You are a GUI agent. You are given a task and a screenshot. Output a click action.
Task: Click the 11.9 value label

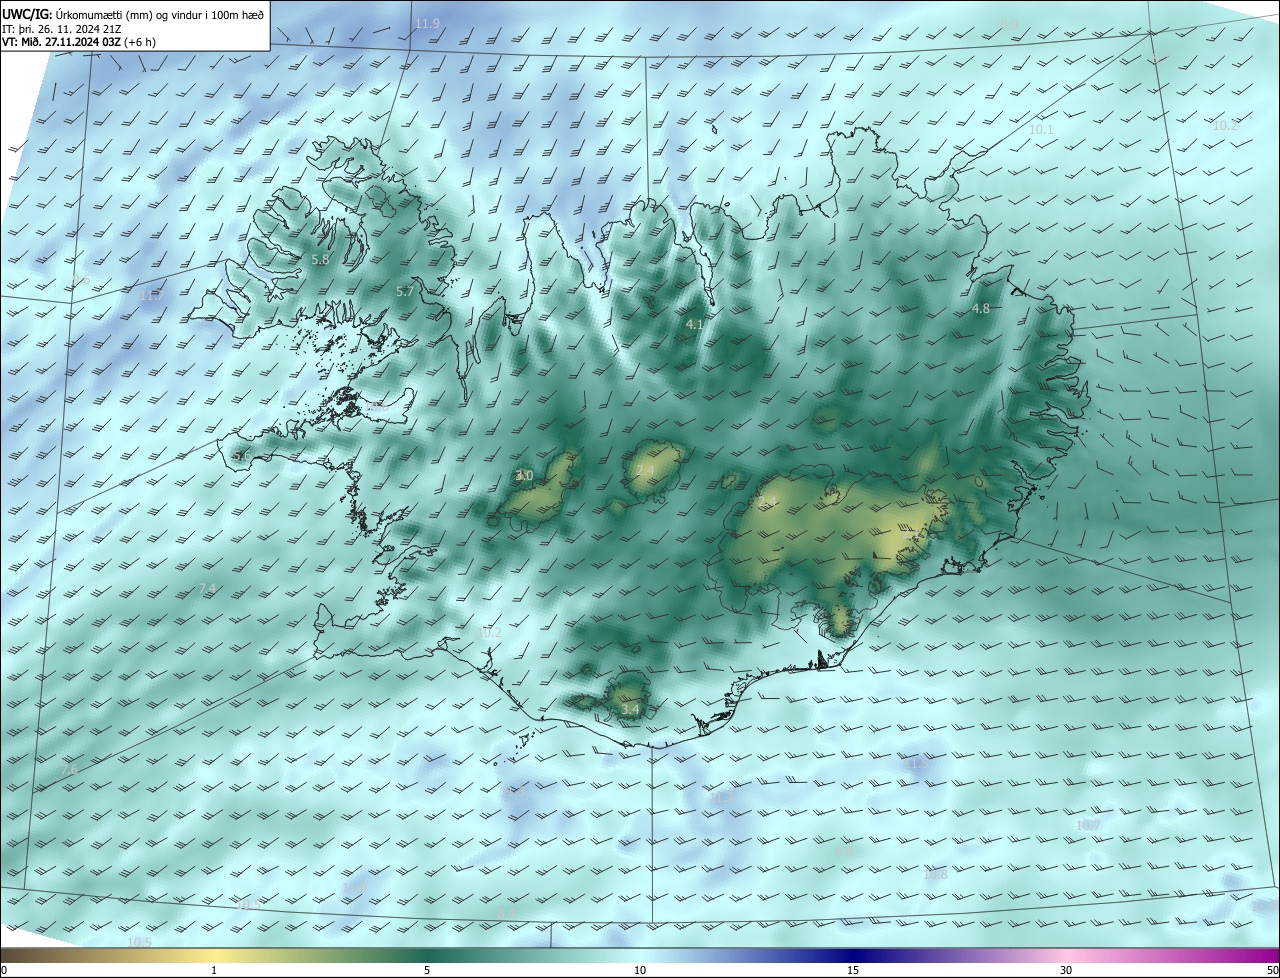[427, 23]
